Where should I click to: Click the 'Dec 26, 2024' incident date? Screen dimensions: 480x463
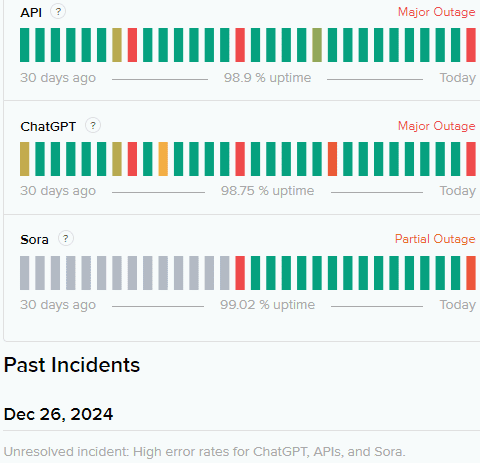point(58,414)
